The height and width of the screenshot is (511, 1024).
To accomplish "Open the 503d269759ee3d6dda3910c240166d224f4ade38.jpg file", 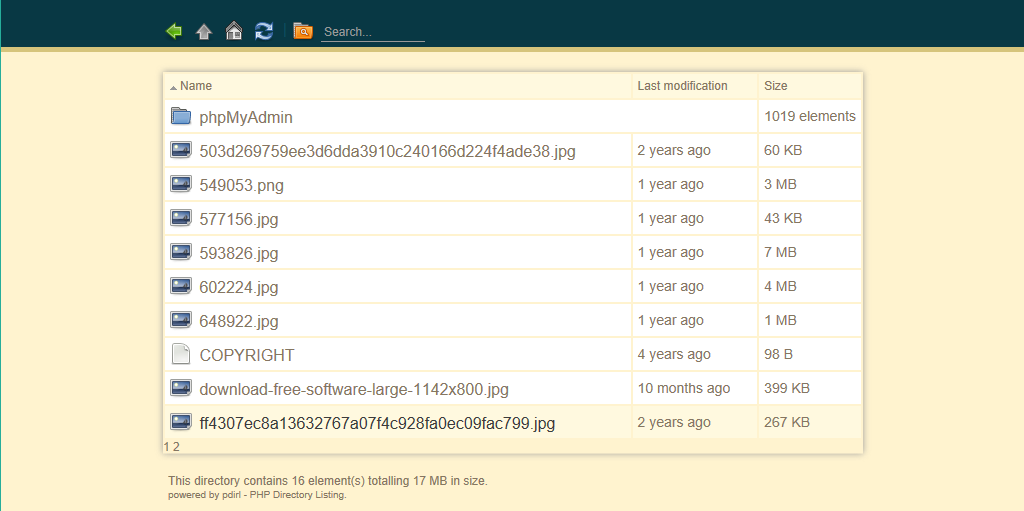I will pyautogui.click(x=387, y=152).
